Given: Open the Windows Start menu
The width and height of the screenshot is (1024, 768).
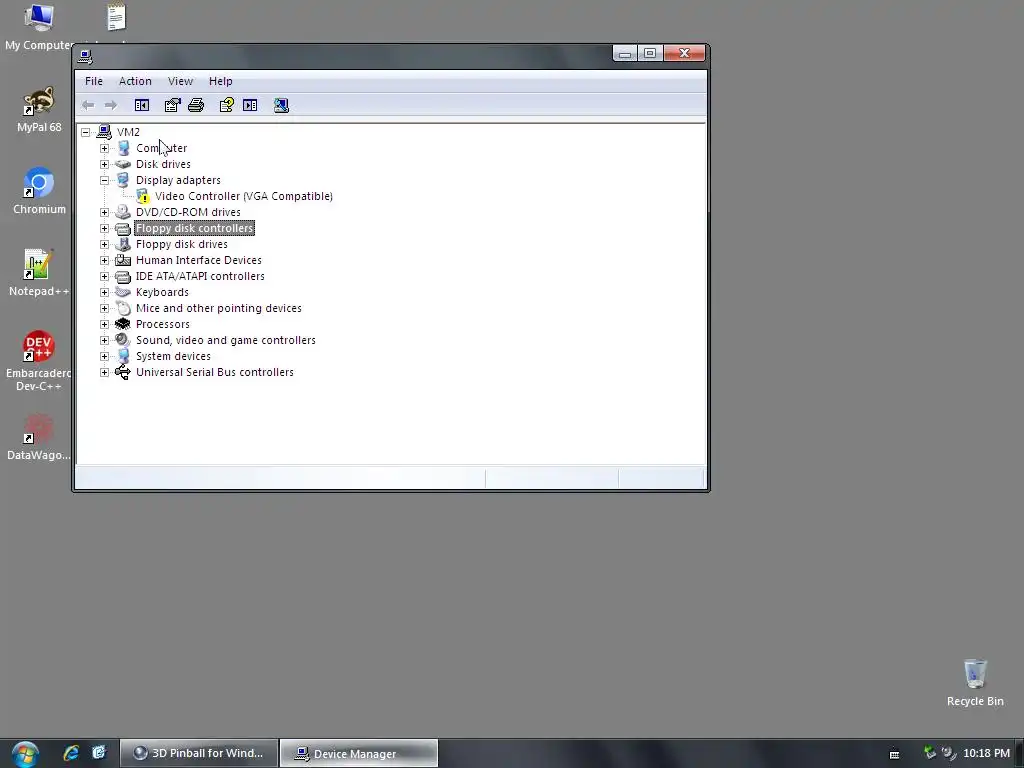Looking at the screenshot, I should click(25, 754).
